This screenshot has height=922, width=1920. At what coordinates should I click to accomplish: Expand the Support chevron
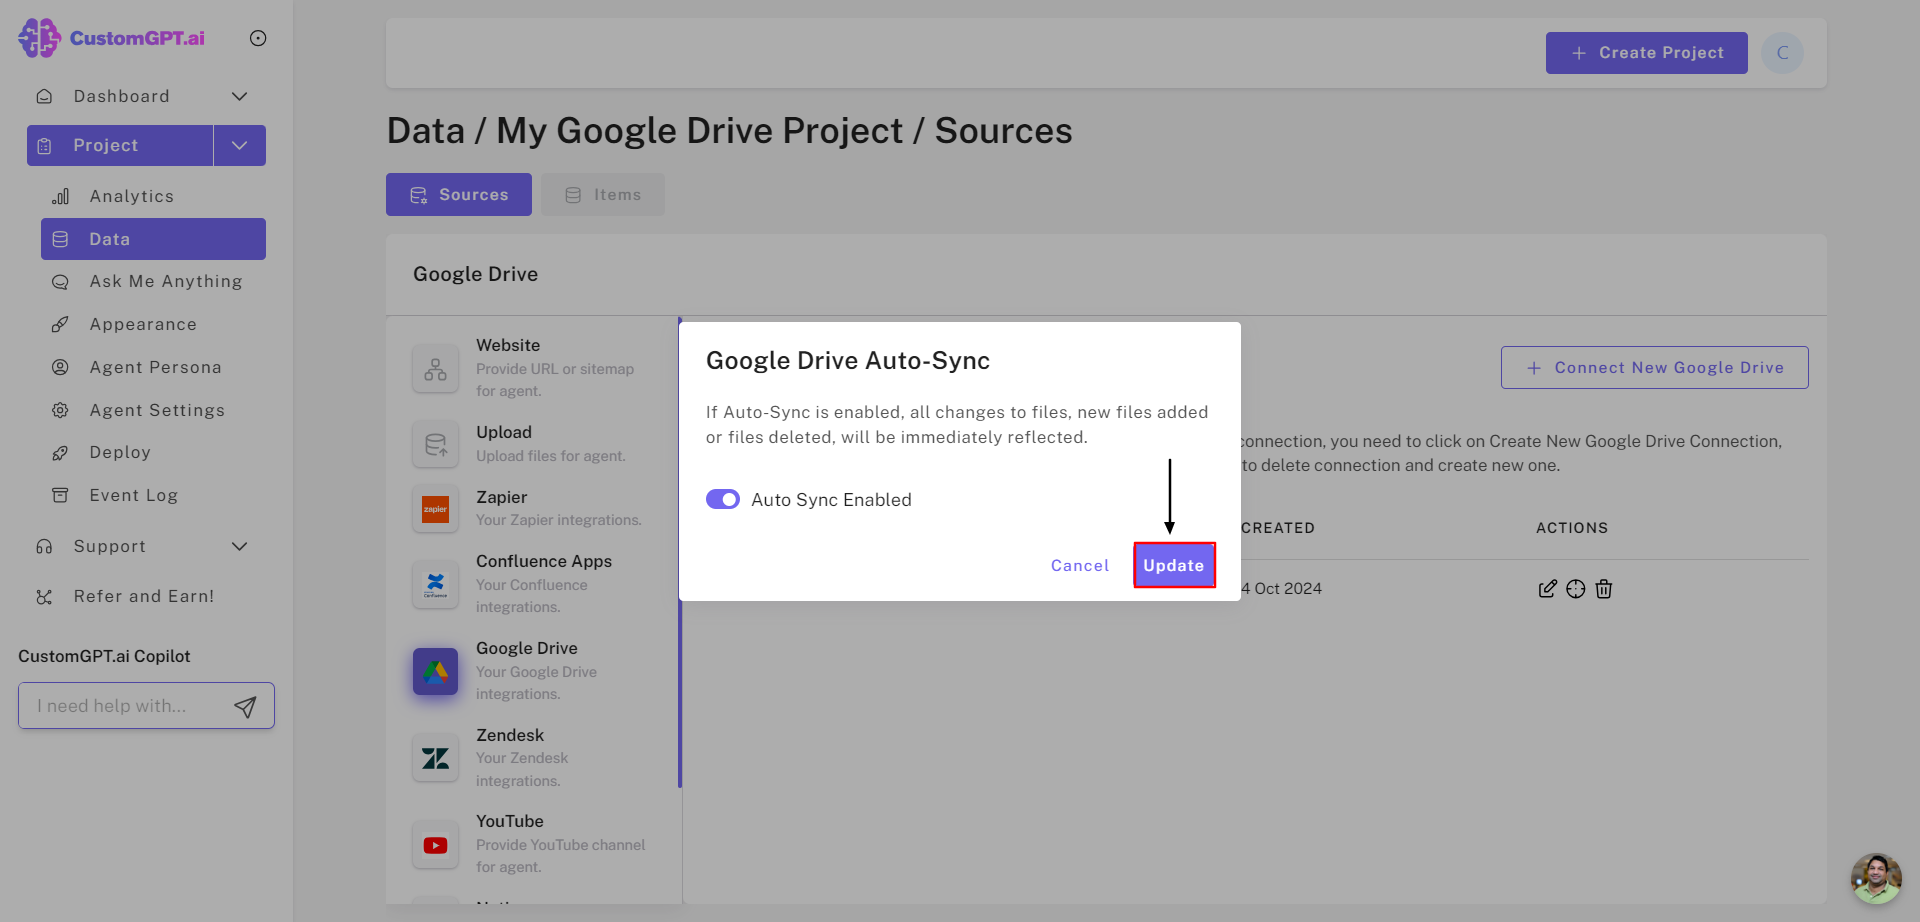click(239, 546)
